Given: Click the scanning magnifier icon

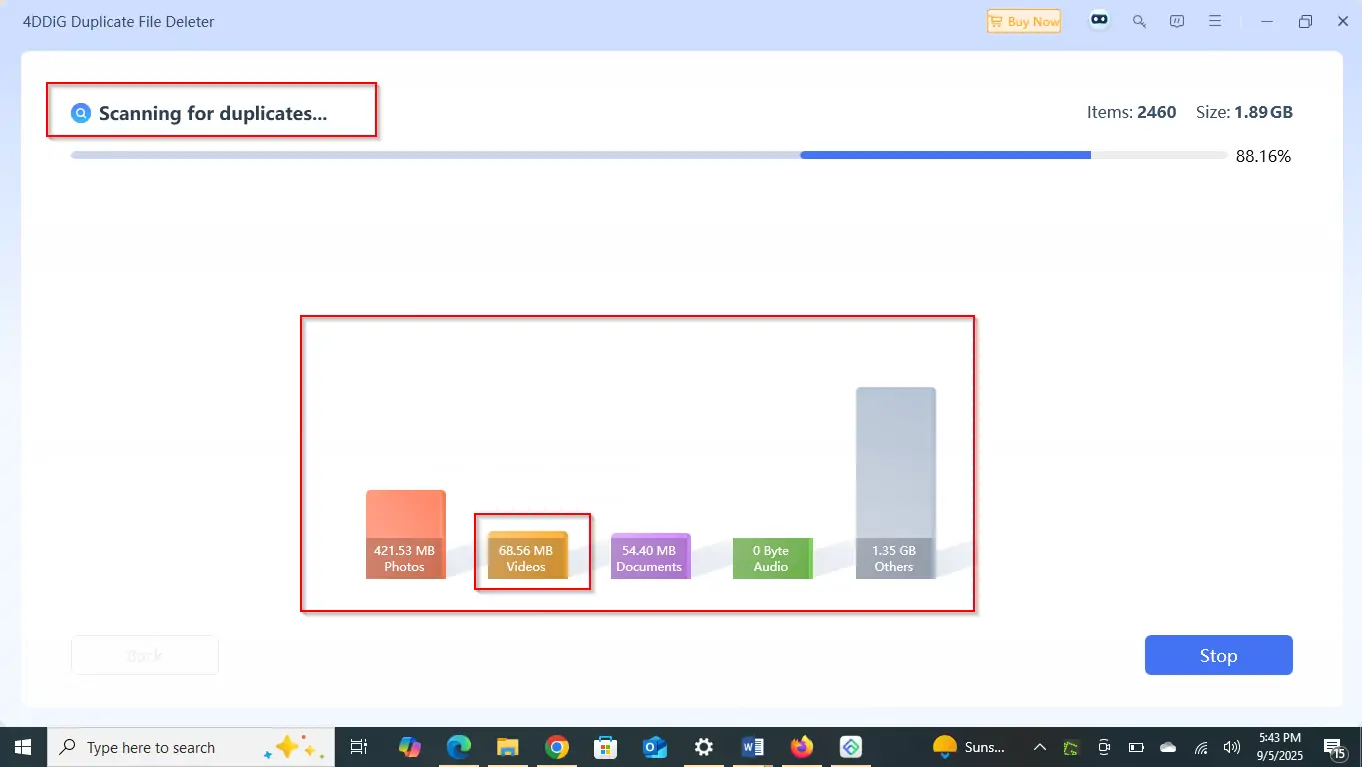Looking at the screenshot, I should [x=81, y=113].
